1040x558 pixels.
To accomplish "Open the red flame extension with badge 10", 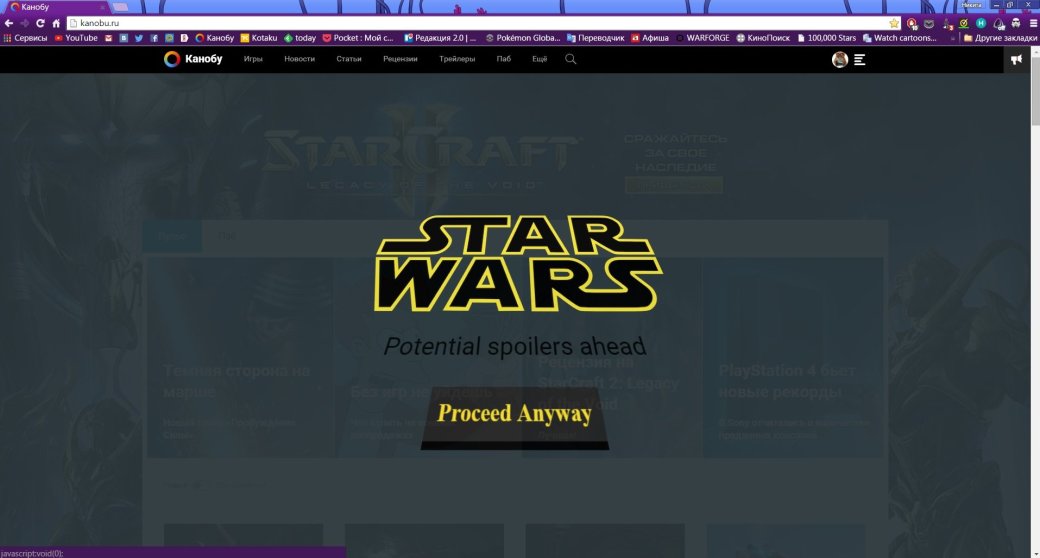I will tap(912, 24).
